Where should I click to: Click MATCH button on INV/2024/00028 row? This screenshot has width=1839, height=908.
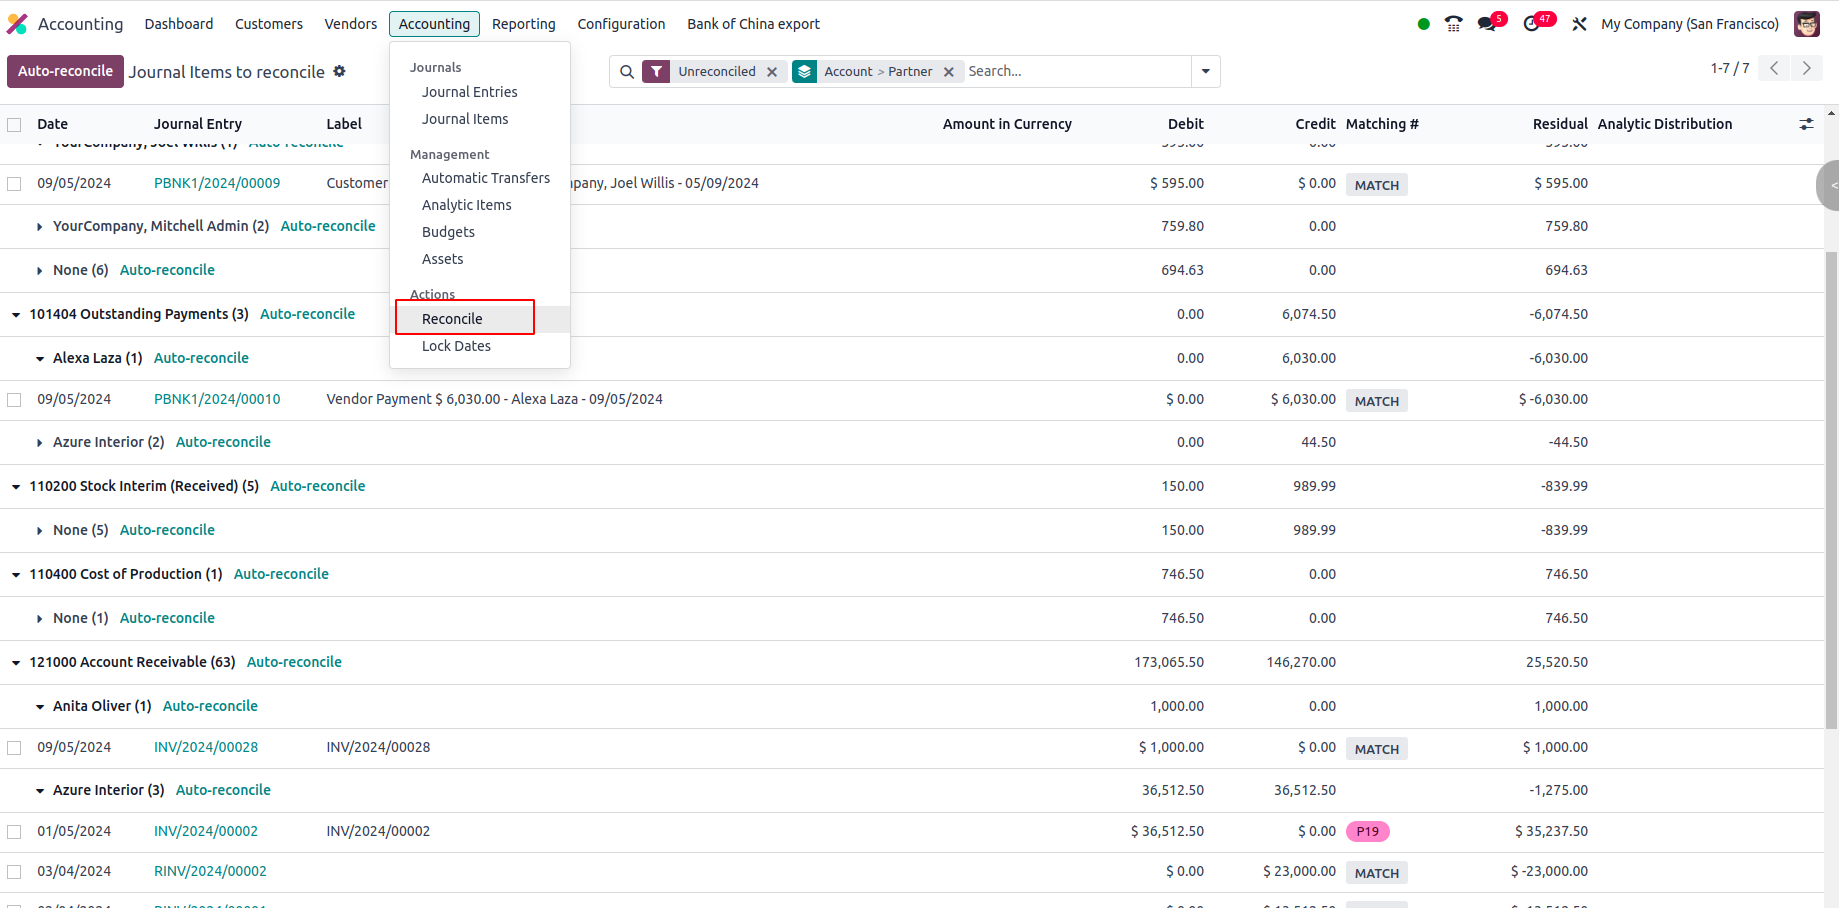tap(1376, 749)
